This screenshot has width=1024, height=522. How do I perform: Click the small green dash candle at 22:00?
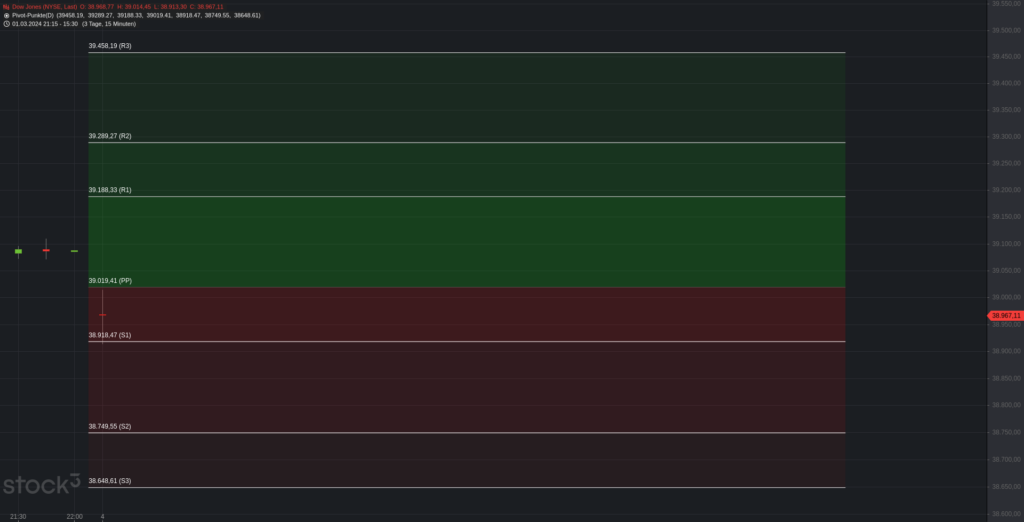pyautogui.click(x=74, y=251)
